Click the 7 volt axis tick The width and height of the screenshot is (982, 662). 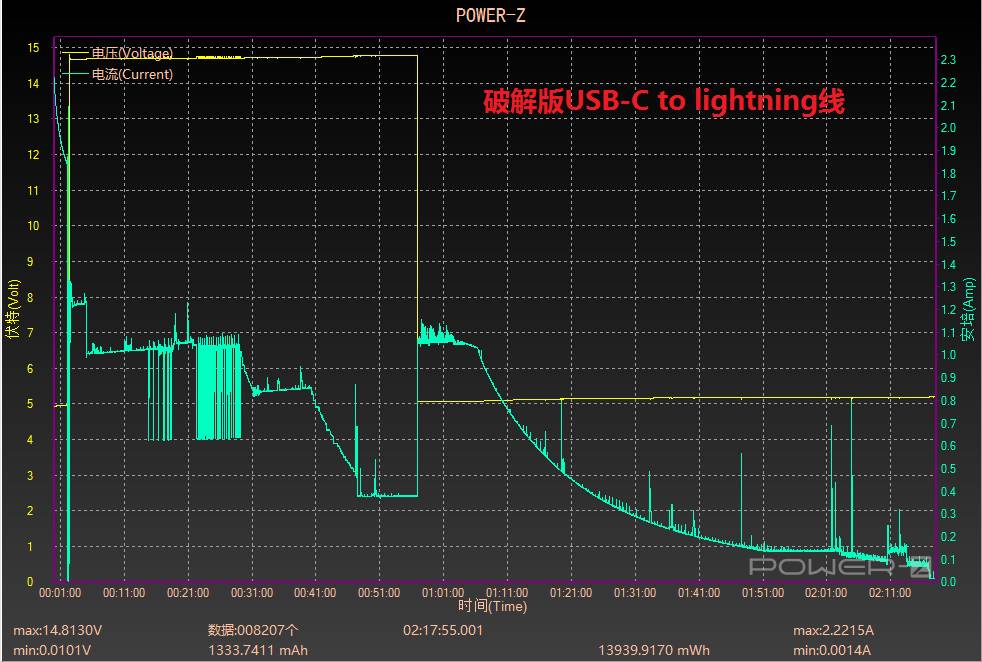coord(30,333)
